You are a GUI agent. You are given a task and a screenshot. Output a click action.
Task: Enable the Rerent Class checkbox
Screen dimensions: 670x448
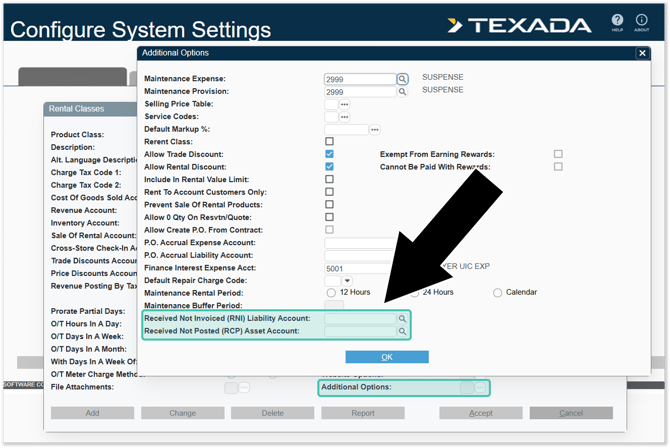[x=330, y=142]
